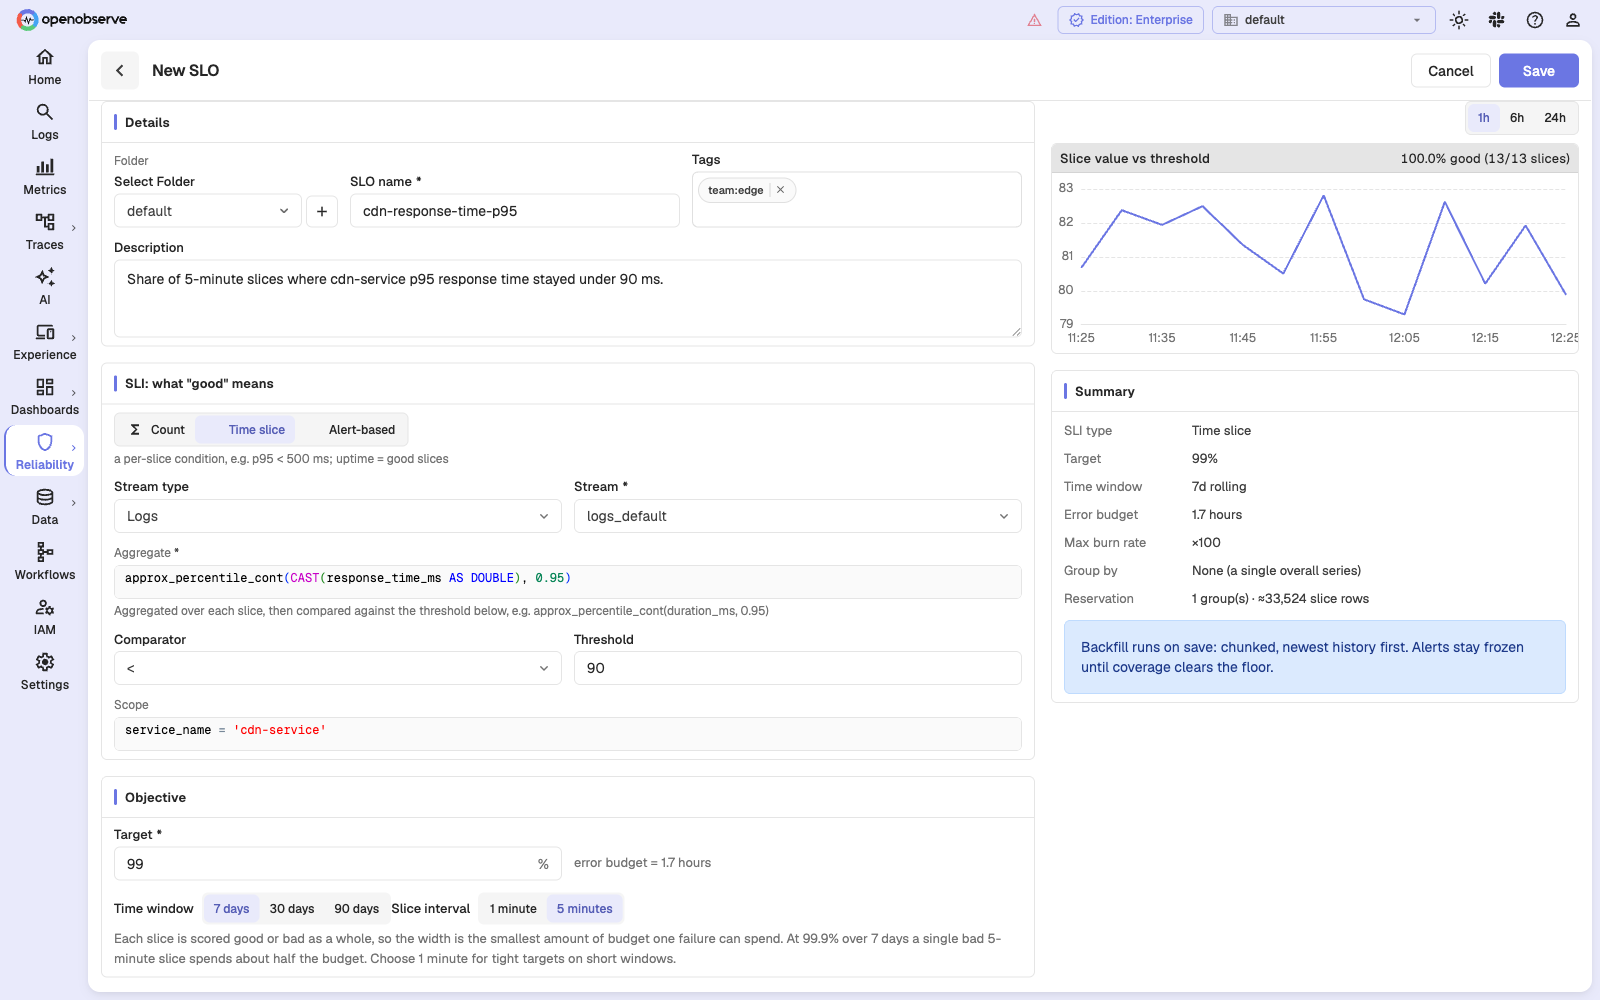Set slice interval to 1 minute

(x=513, y=909)
